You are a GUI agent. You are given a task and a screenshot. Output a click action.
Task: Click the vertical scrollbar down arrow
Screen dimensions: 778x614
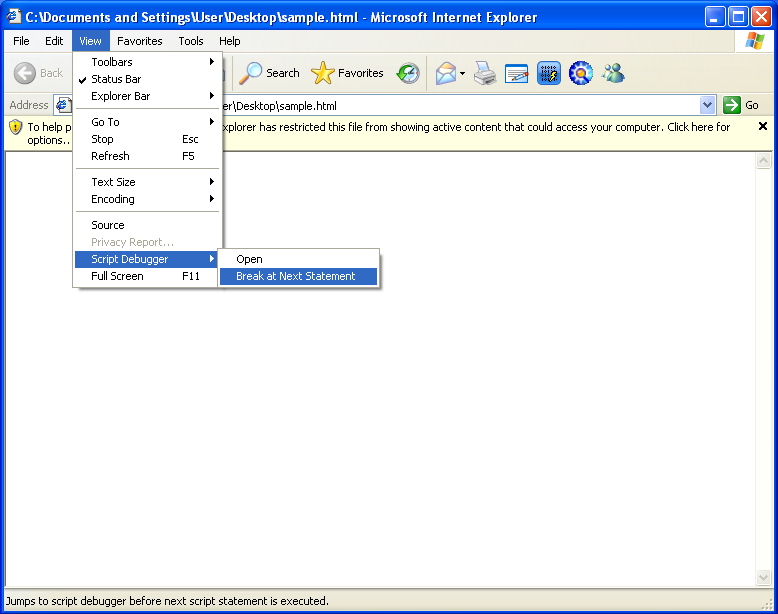click(x=764, y=578)
